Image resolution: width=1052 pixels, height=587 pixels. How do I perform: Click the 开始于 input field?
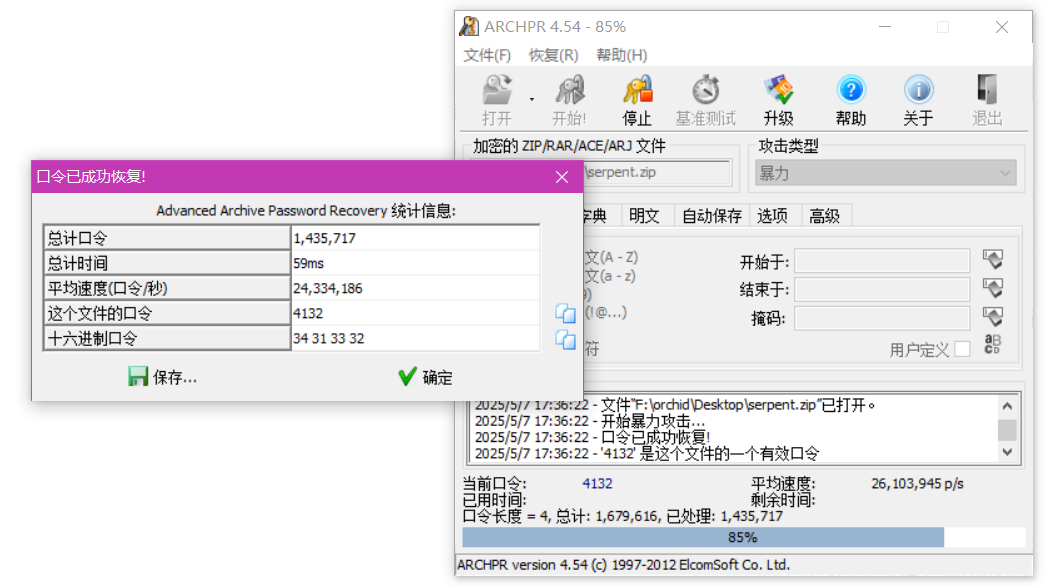pos(882,261)
